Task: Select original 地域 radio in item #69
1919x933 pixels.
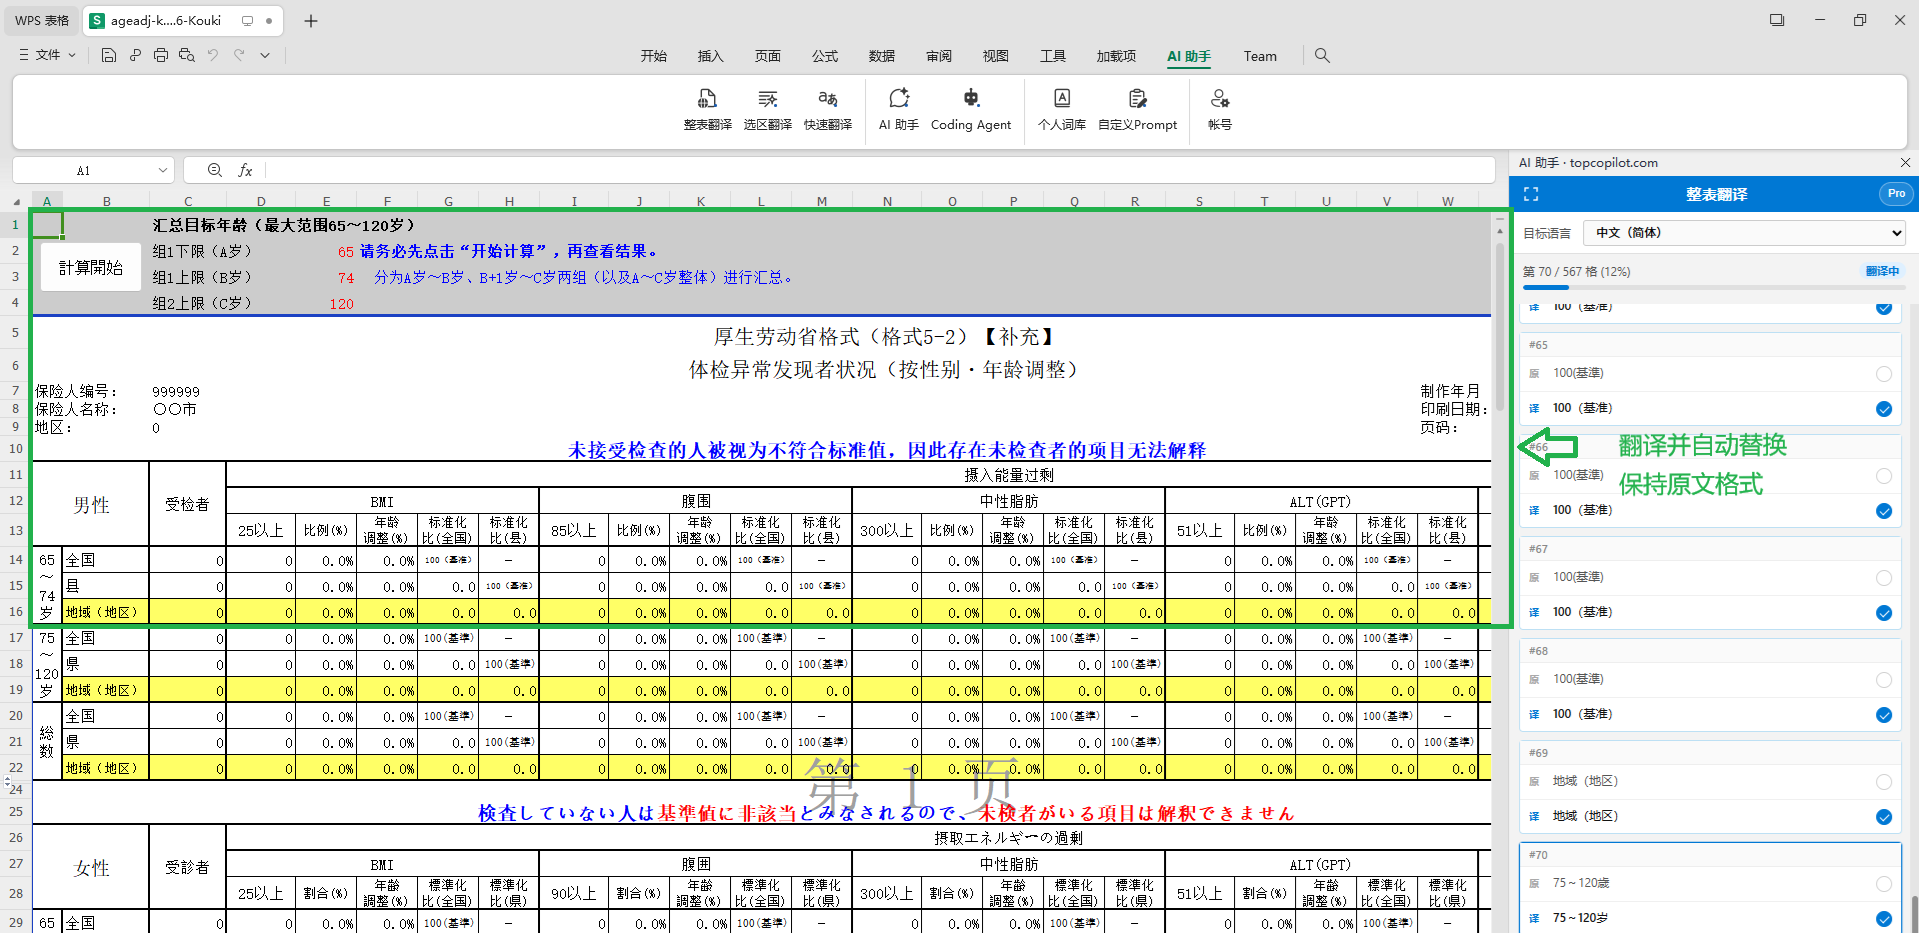Action: click(x=1884, y=782)
